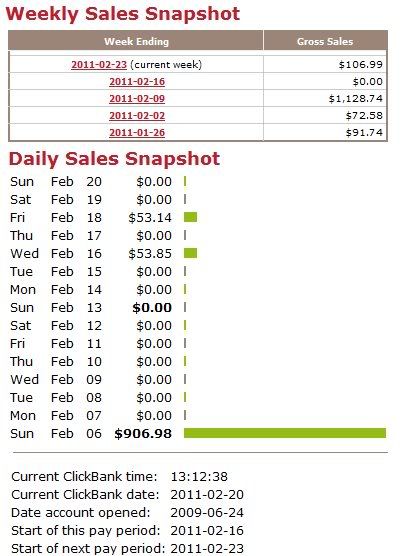Click the Gross Sales column header

point(325,41)
